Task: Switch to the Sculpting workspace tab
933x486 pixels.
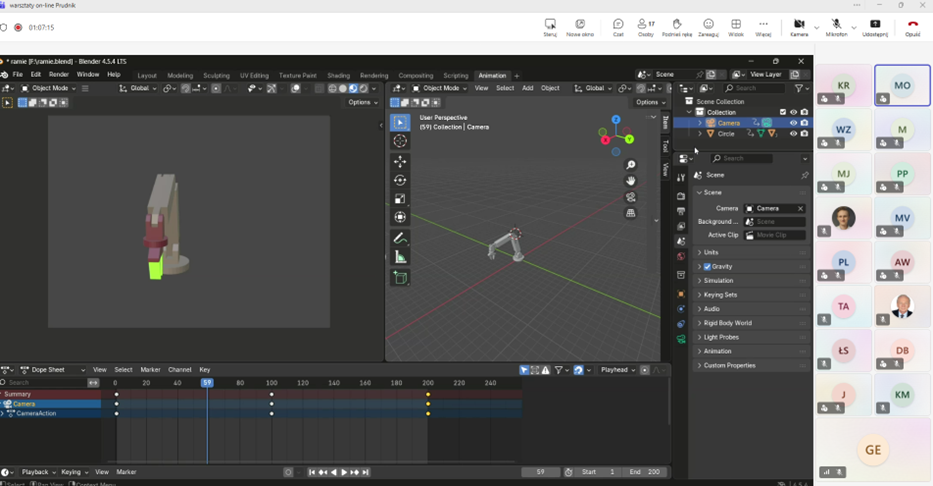Action: tap(216, 75)
